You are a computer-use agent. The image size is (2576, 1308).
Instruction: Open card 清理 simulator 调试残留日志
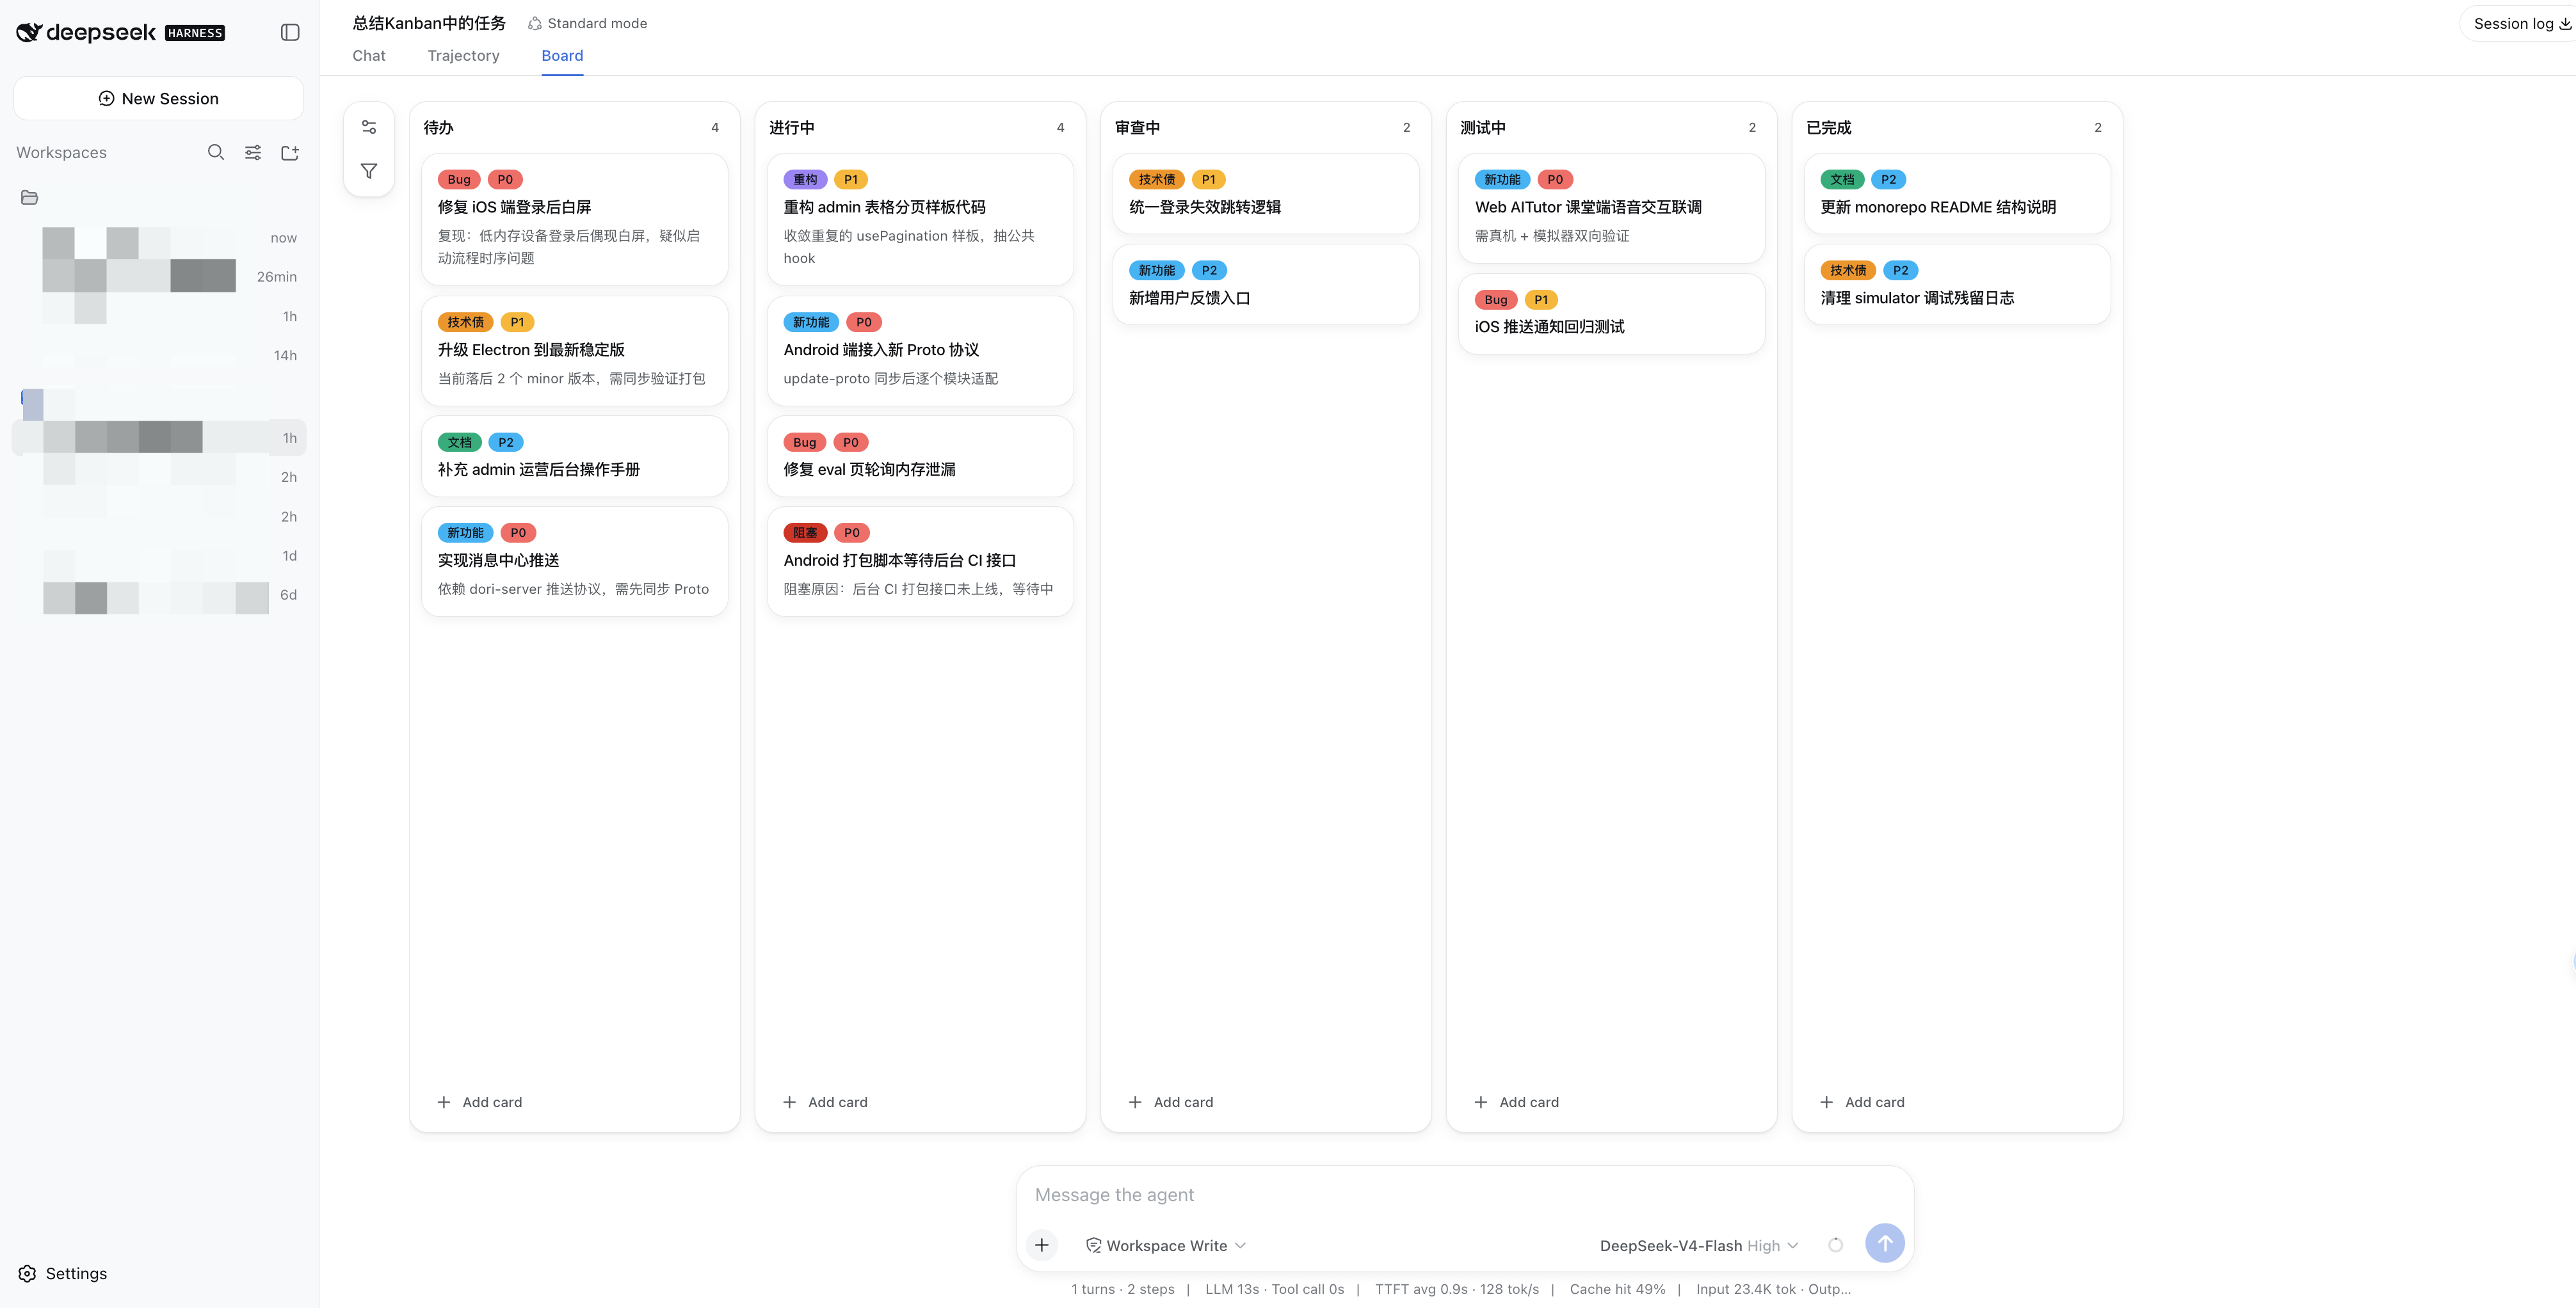click(x=1957, y=284)
